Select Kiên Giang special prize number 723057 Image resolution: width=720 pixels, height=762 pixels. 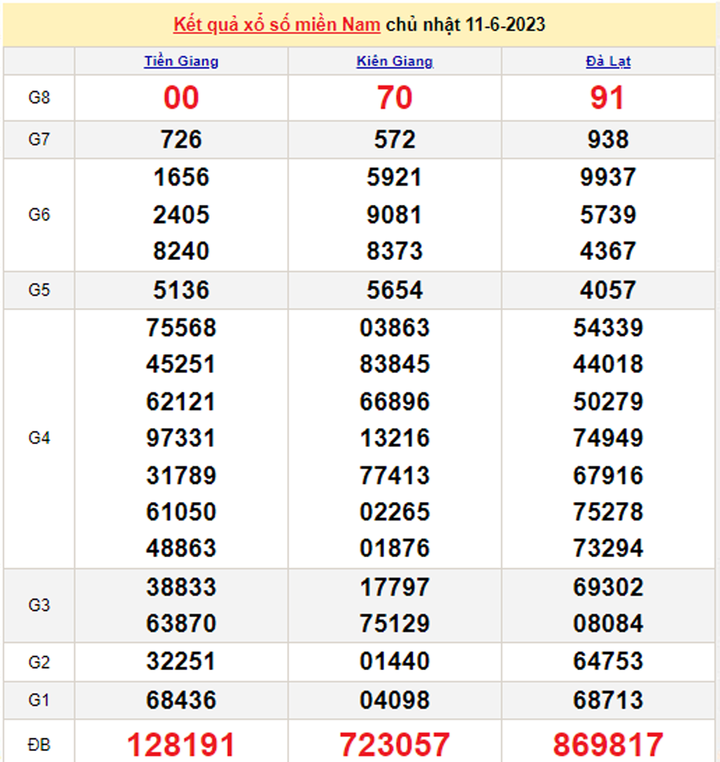(395, 745)
